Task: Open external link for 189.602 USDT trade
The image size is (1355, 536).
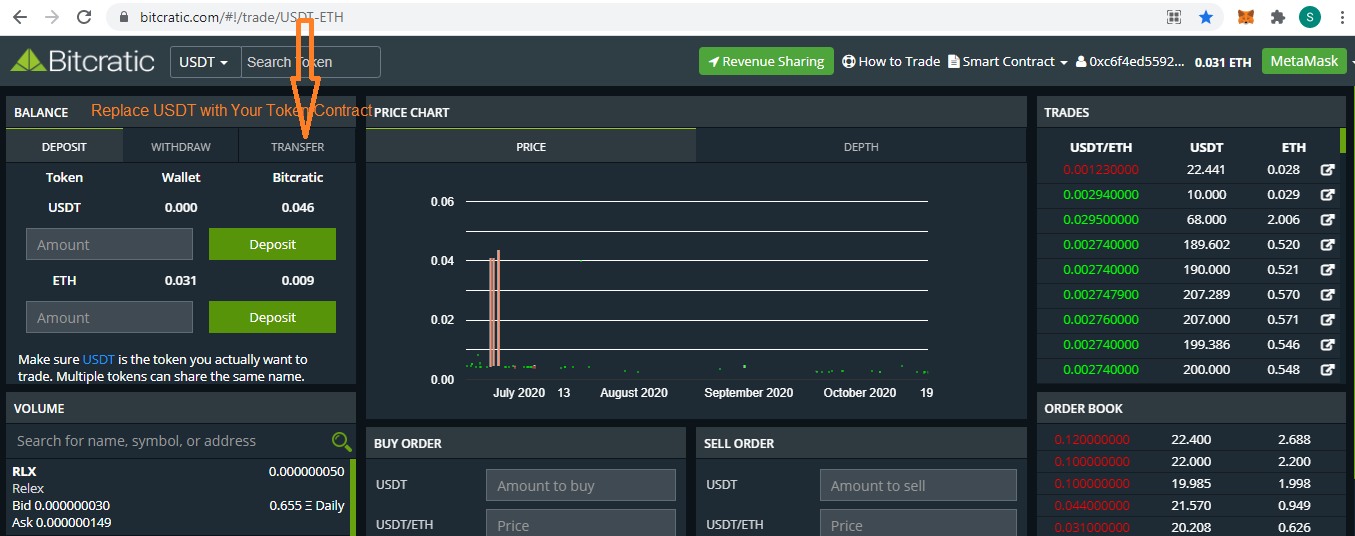Action: pos(1327,245)
